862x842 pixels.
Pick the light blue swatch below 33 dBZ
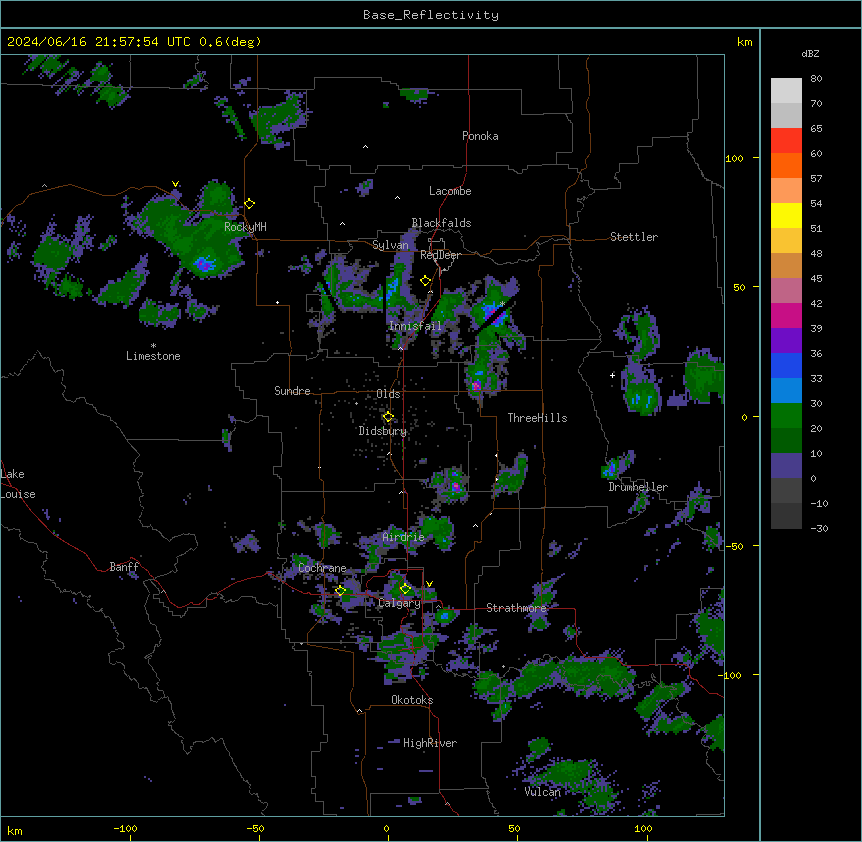786,391
